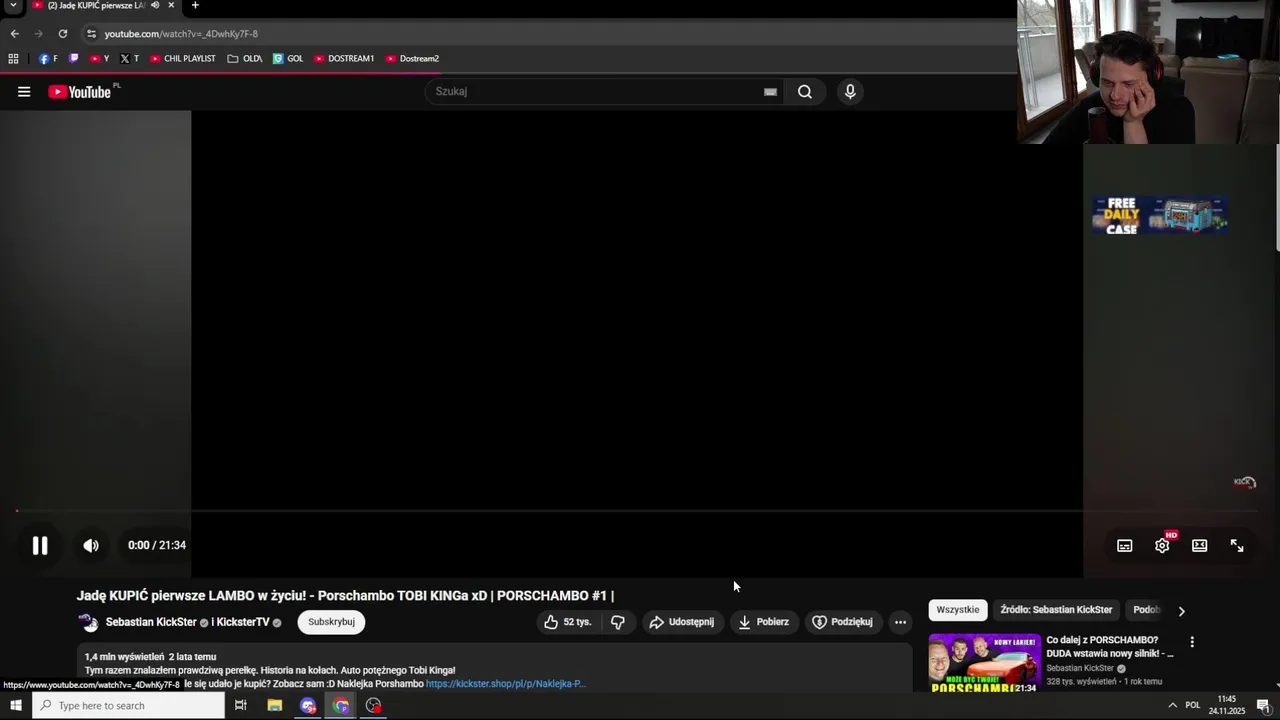Open the DOSTREAM1 bookmark
1280x720 pixels.
tap(344, 59)
